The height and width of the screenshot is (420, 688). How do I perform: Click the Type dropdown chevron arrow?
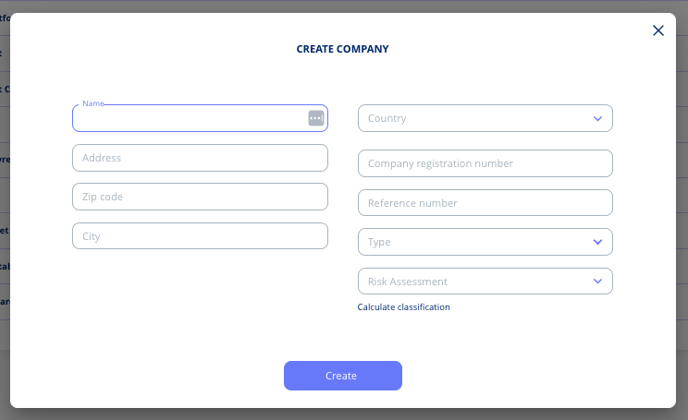click(598, 242)
